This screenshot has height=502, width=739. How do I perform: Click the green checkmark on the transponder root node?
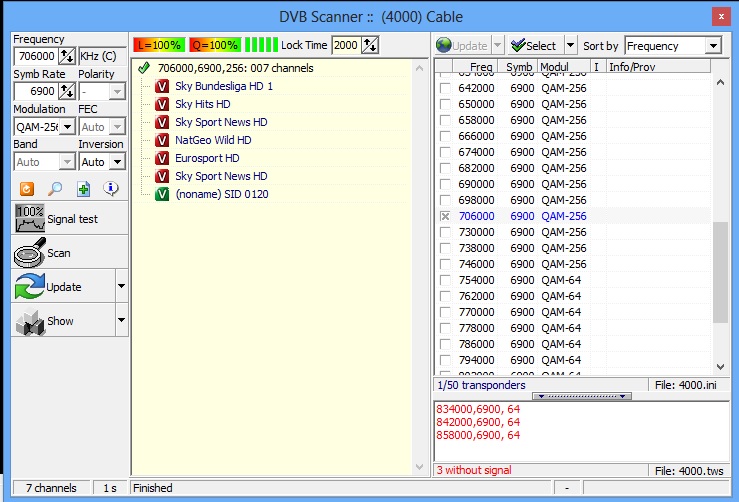click(x=144, y=68)
